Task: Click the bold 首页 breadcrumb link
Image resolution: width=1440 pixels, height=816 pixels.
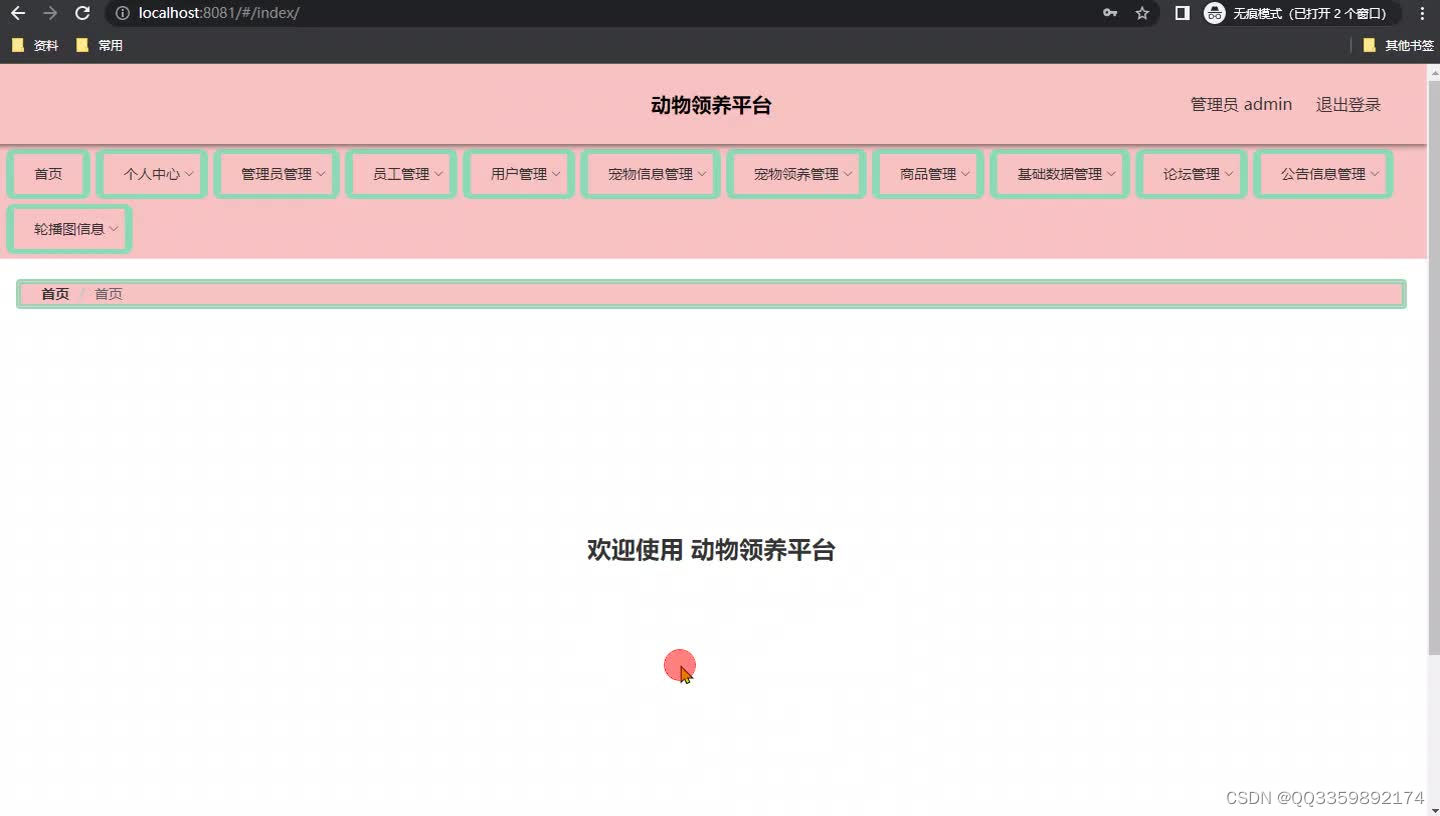Action: coord(55,294)
